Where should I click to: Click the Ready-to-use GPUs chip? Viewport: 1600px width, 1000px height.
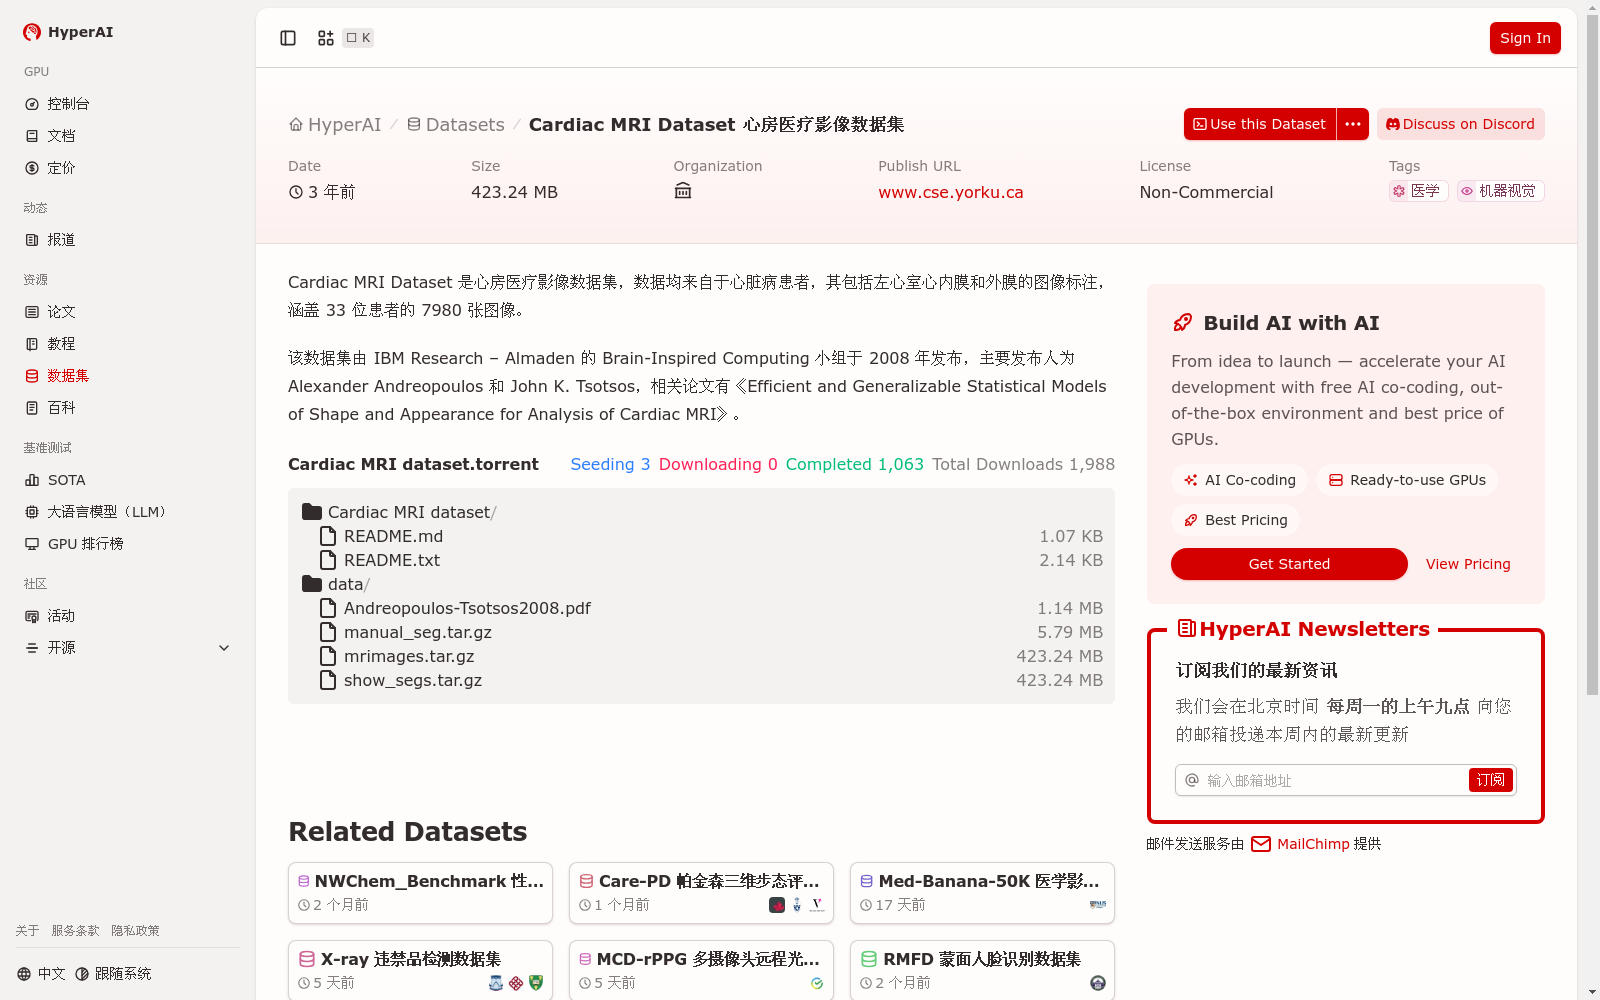pos(1407,480)
